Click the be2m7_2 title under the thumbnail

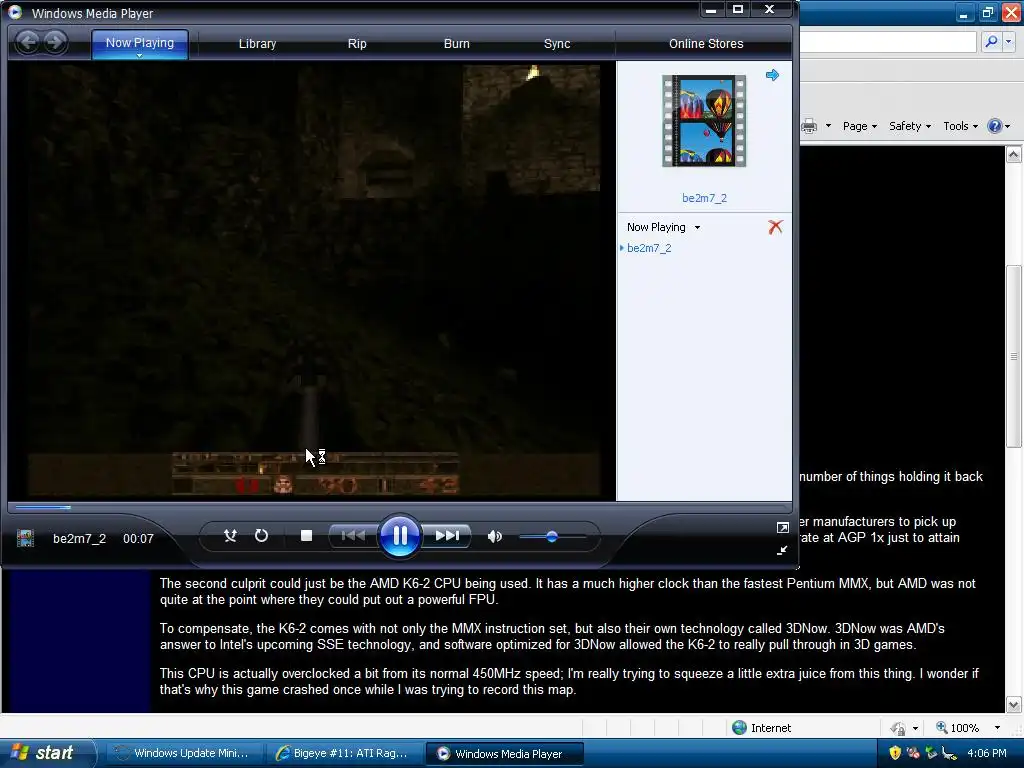[x=704, y=198]
